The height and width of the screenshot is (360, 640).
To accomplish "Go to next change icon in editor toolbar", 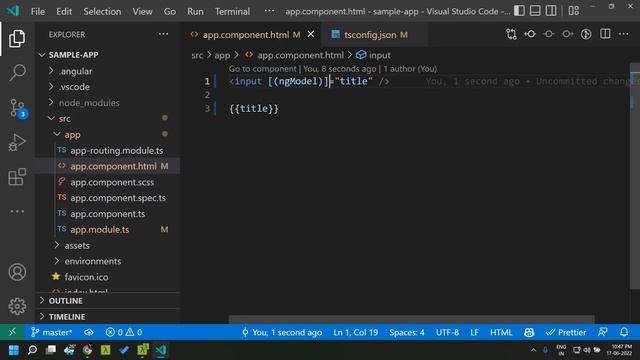I will point(567,34).
